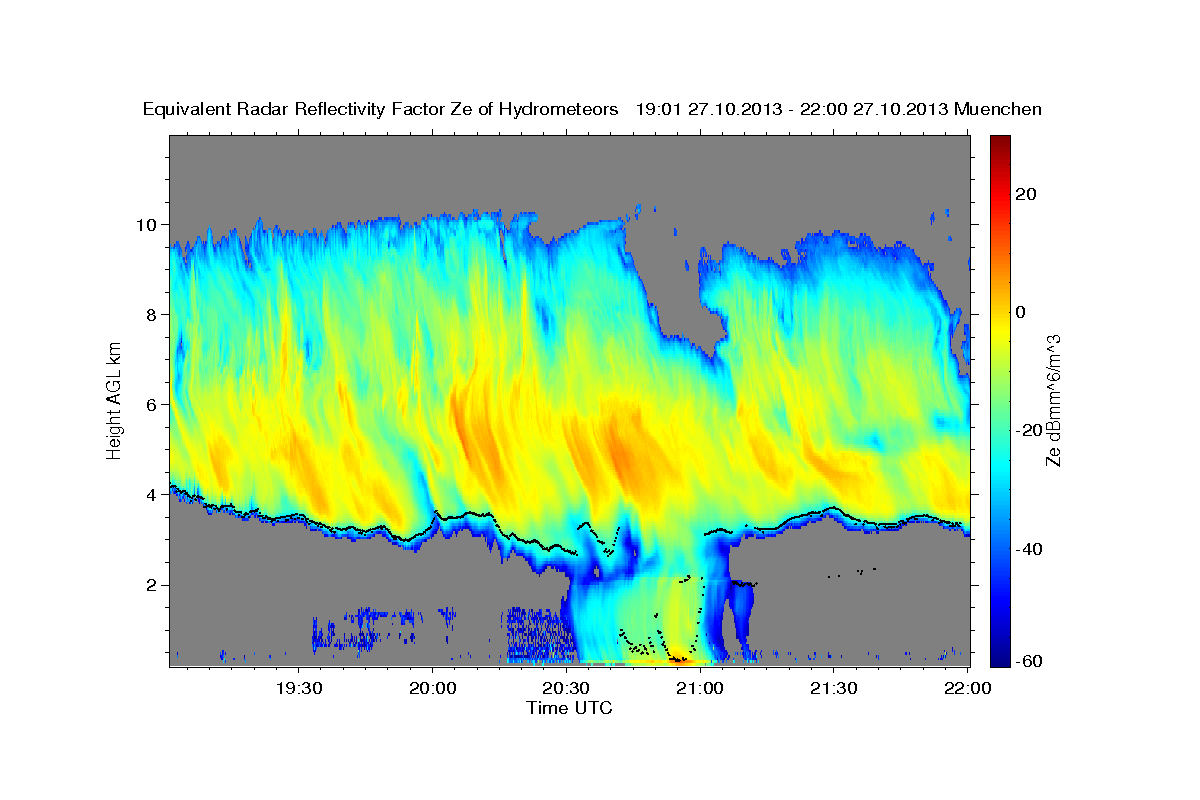
Task: Click the height label '6'
Action: [153, 404]
